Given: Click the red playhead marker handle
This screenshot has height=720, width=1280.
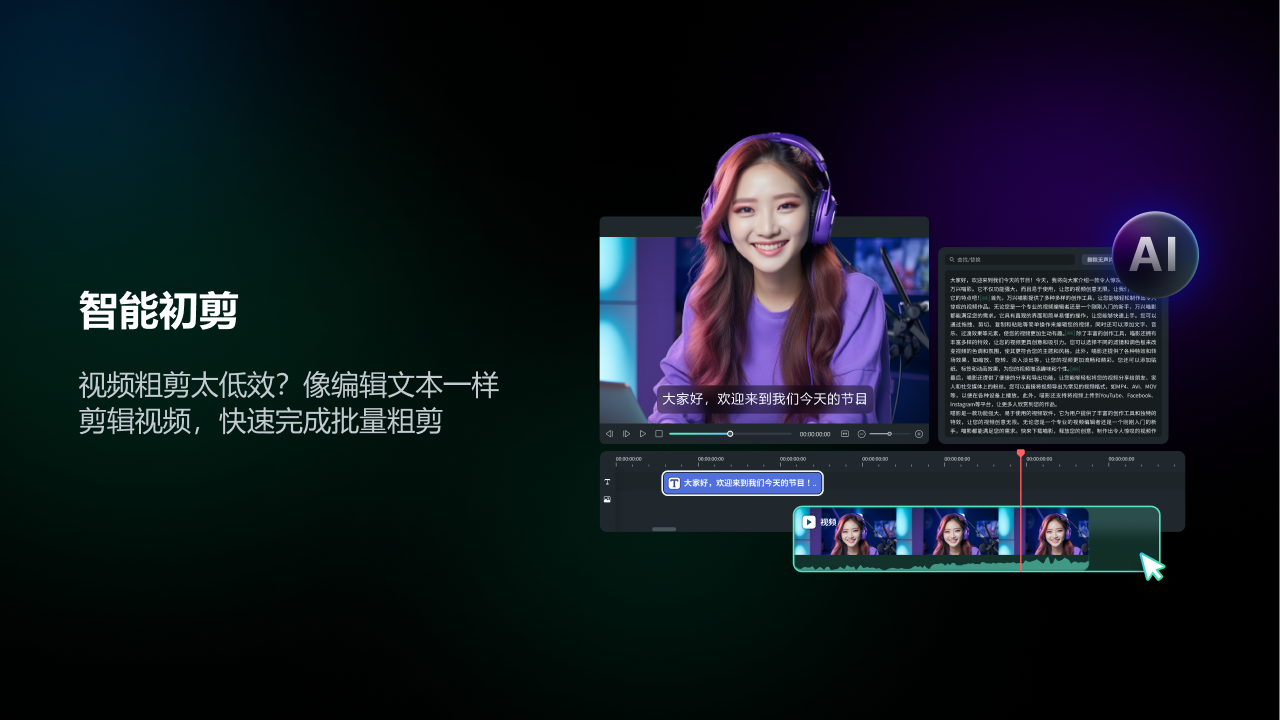Looking at the screenshot, I should point(1021,453).
